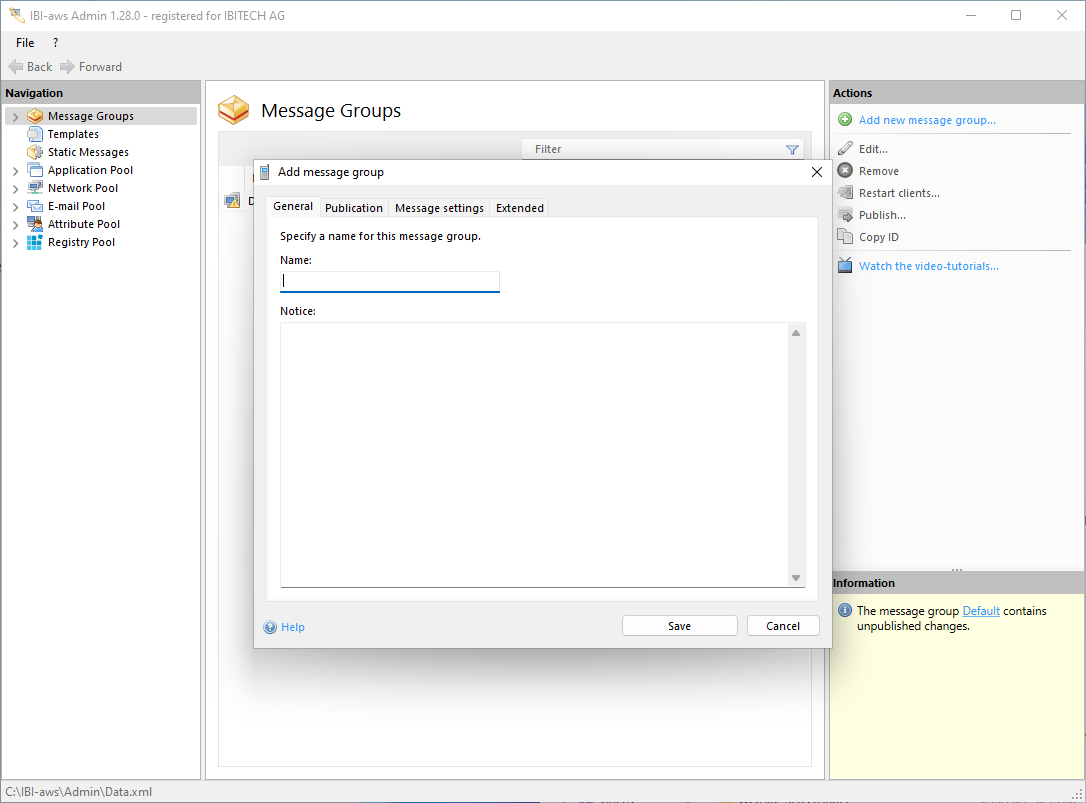Image resolution: width=1086 pixels, height=803 pixels.
Task: Open the Message settings tab
Action: click(x=439, y=208)
